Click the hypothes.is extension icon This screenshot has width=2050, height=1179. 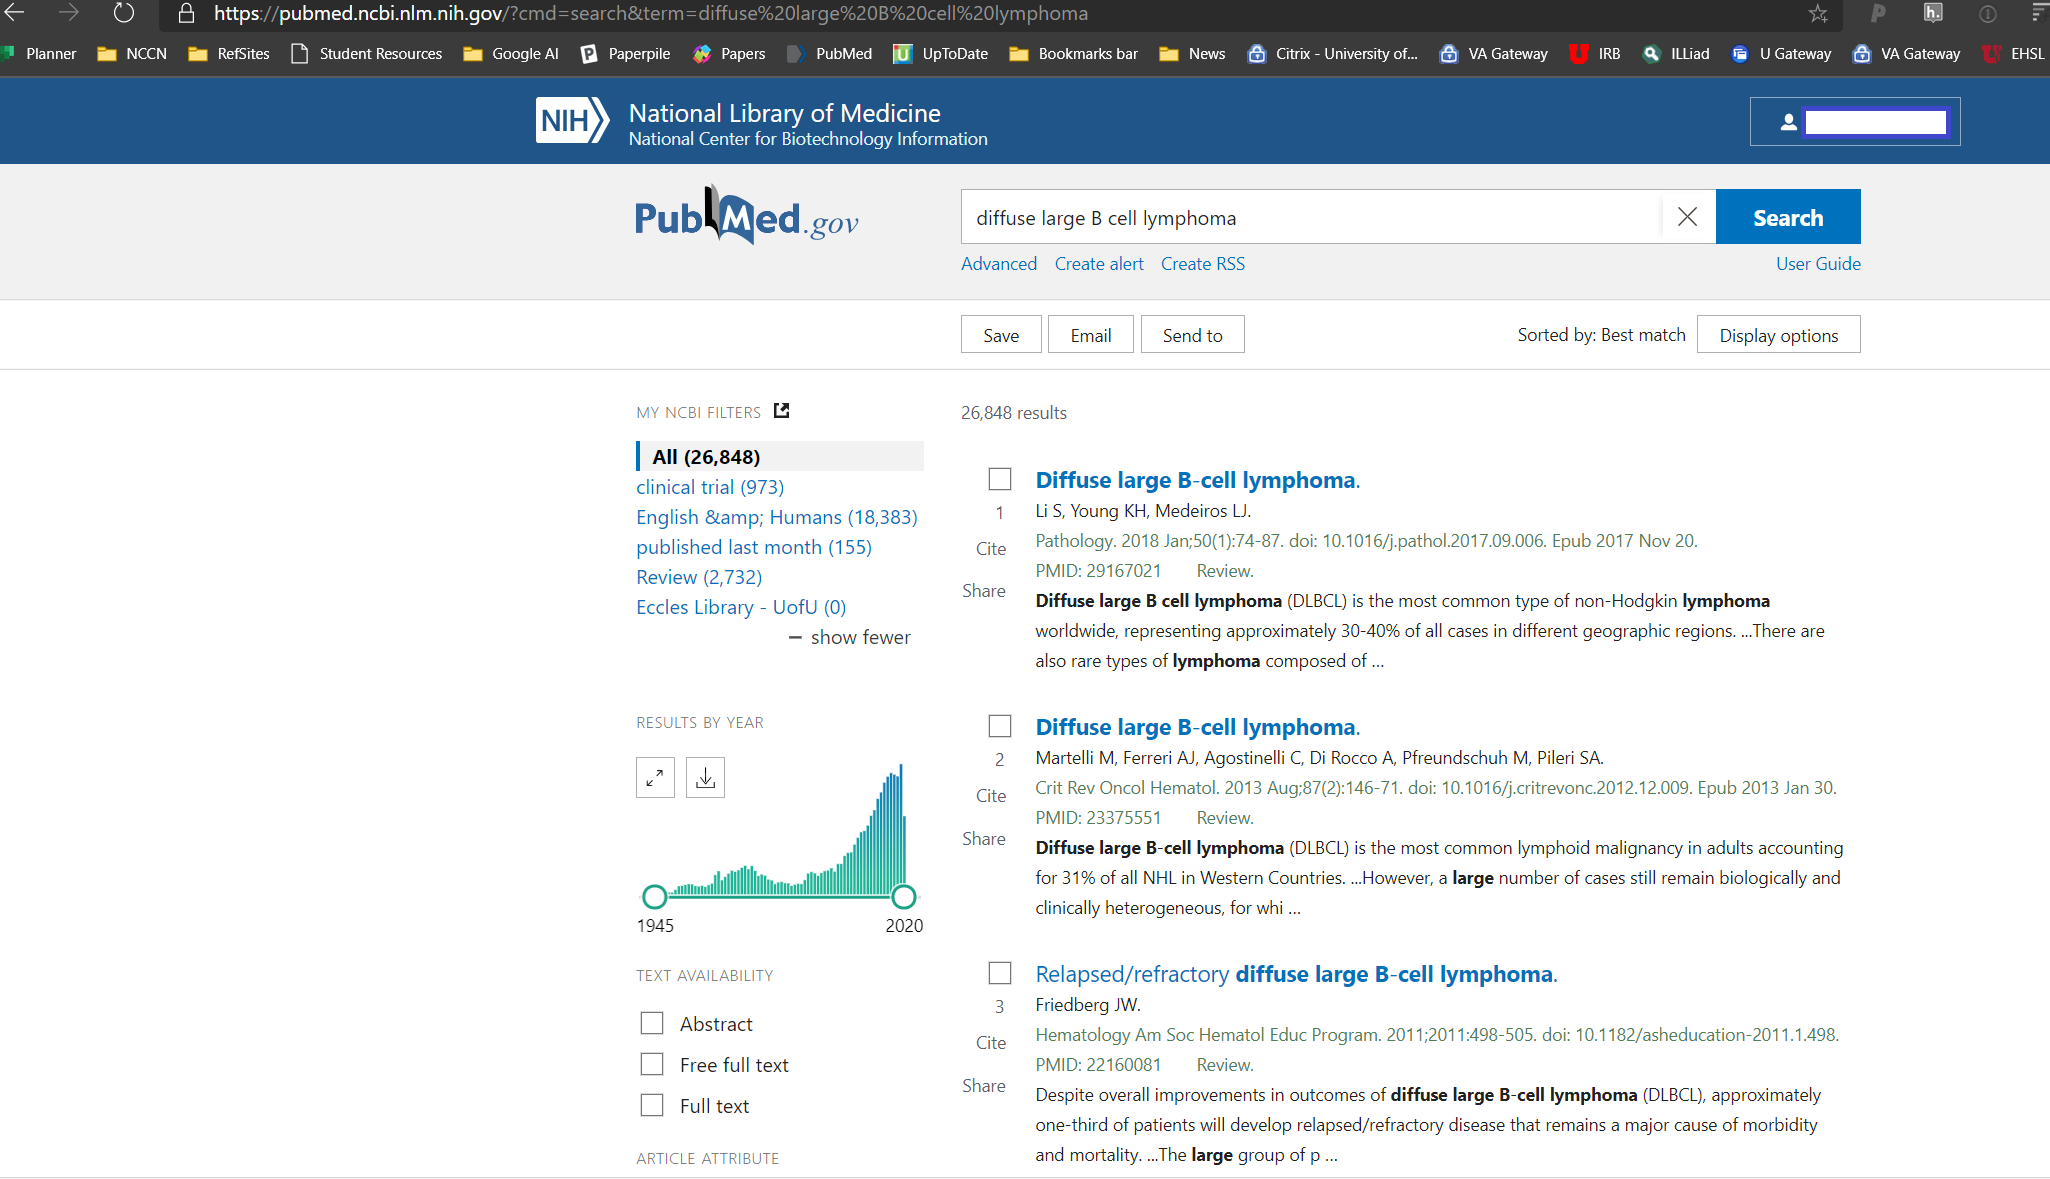(1933, 13)
